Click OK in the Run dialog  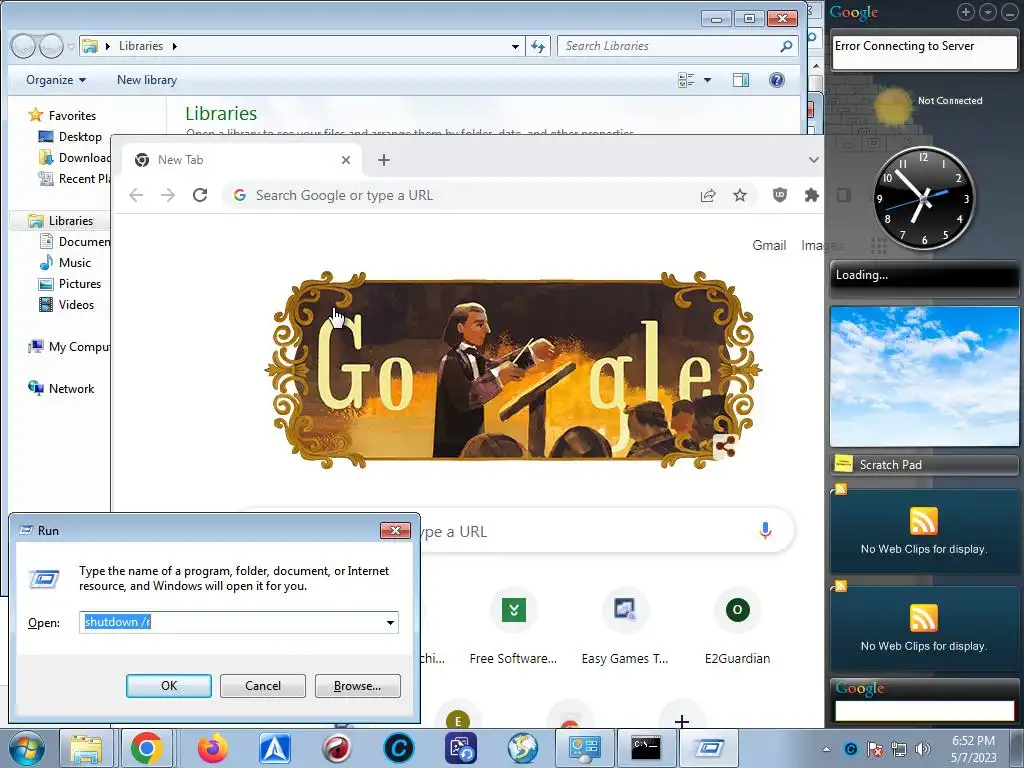coord(168,686)
